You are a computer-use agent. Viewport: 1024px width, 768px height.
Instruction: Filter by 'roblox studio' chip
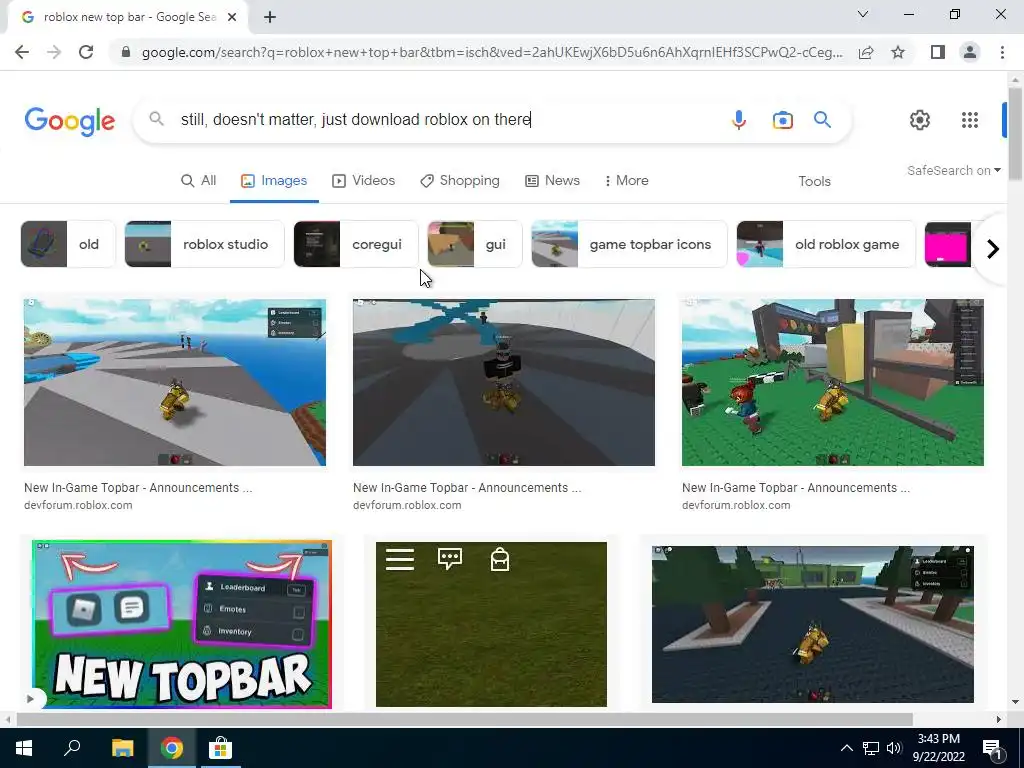[x=204, y=244]
